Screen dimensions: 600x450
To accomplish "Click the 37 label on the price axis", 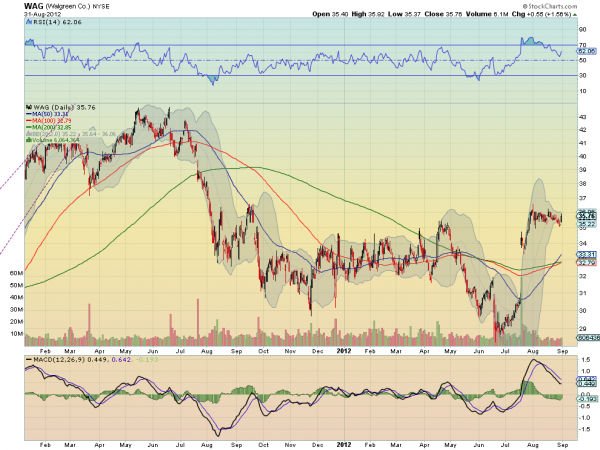I will (x=582, y=198).
